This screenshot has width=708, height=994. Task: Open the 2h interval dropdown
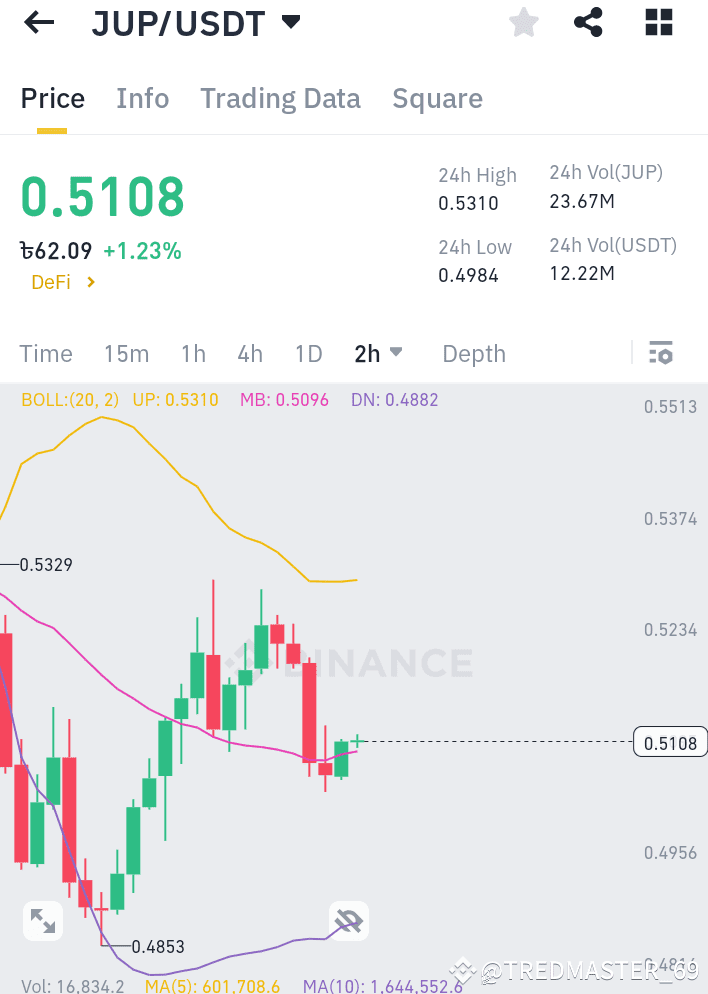tap(396, 353)
